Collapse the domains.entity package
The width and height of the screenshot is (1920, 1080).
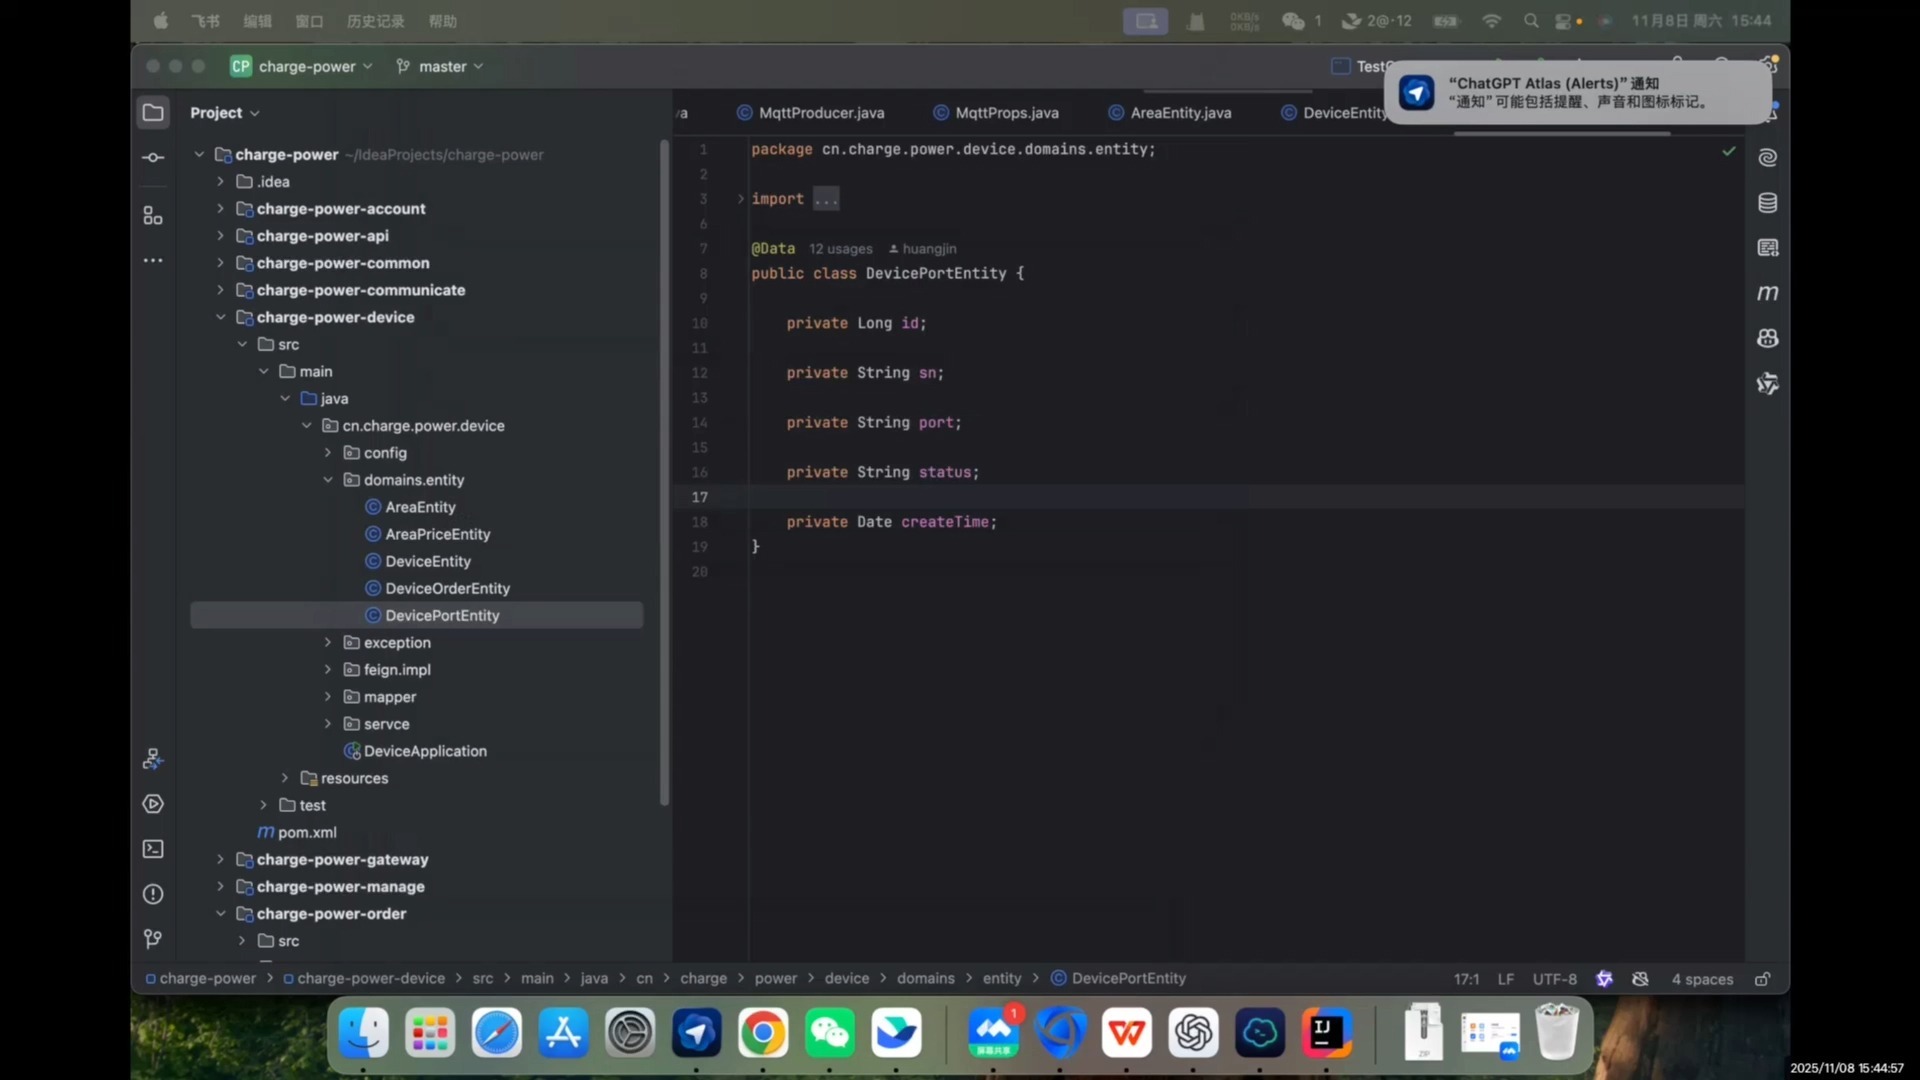point(328,480)
